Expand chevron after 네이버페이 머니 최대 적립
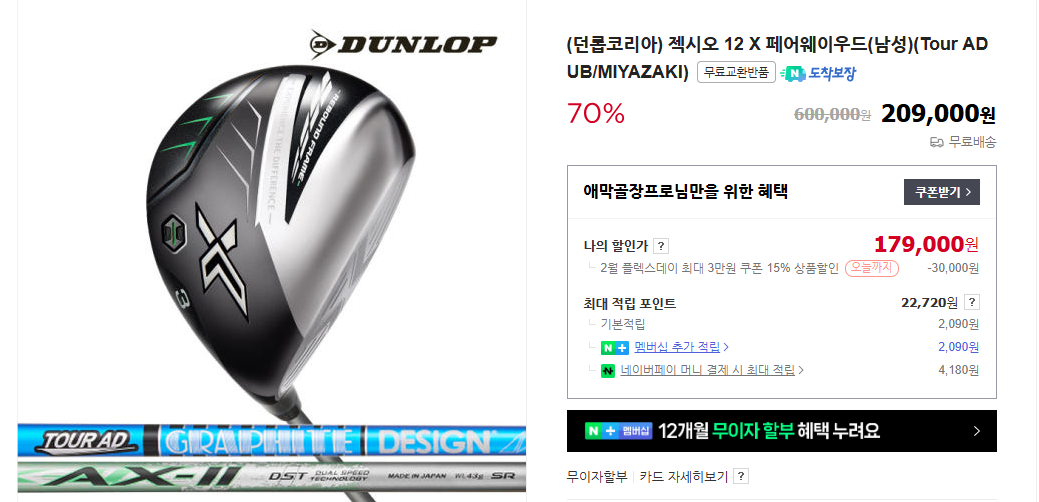Image resolution: width=1039 pixels, height=502 pixels. pos(801,370)
